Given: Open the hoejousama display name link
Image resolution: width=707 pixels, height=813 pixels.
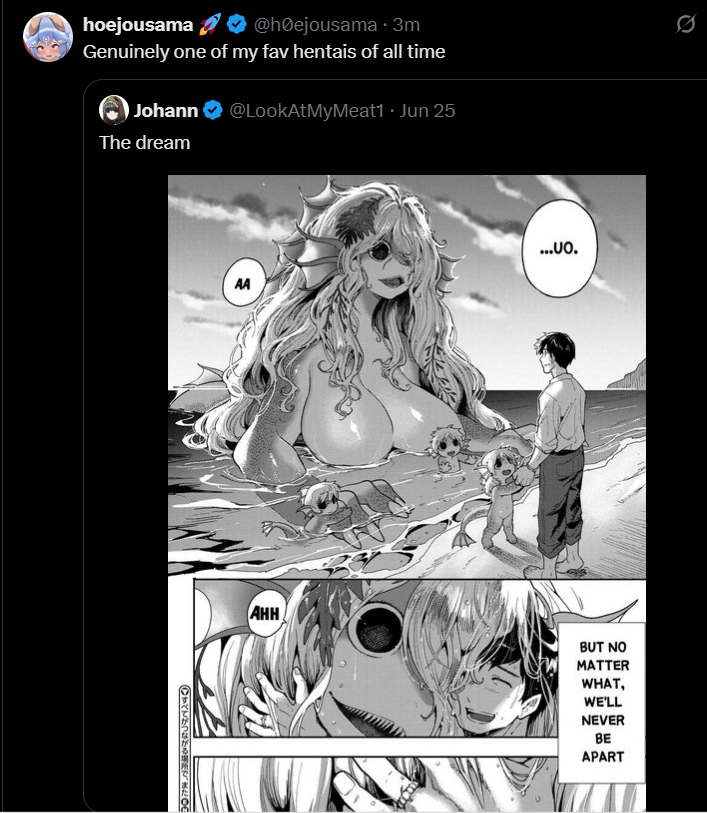Looking at the screenshot, I should 138,24.
